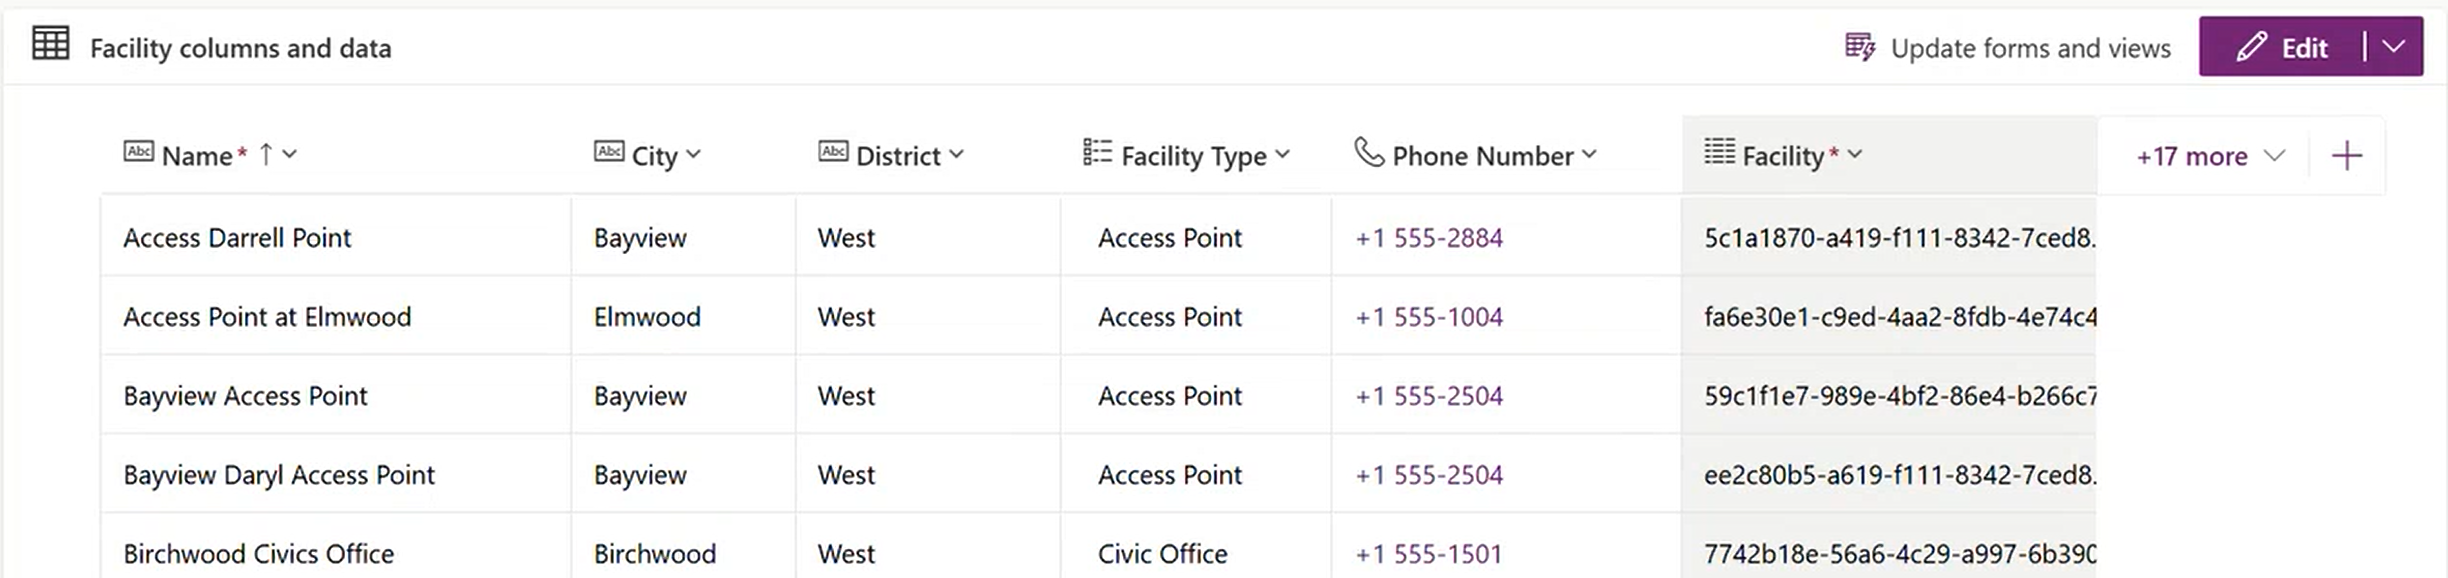Select the Birchwood Civics Office row name
This screenshot has height=578, width=2448.
pos(258,554)
